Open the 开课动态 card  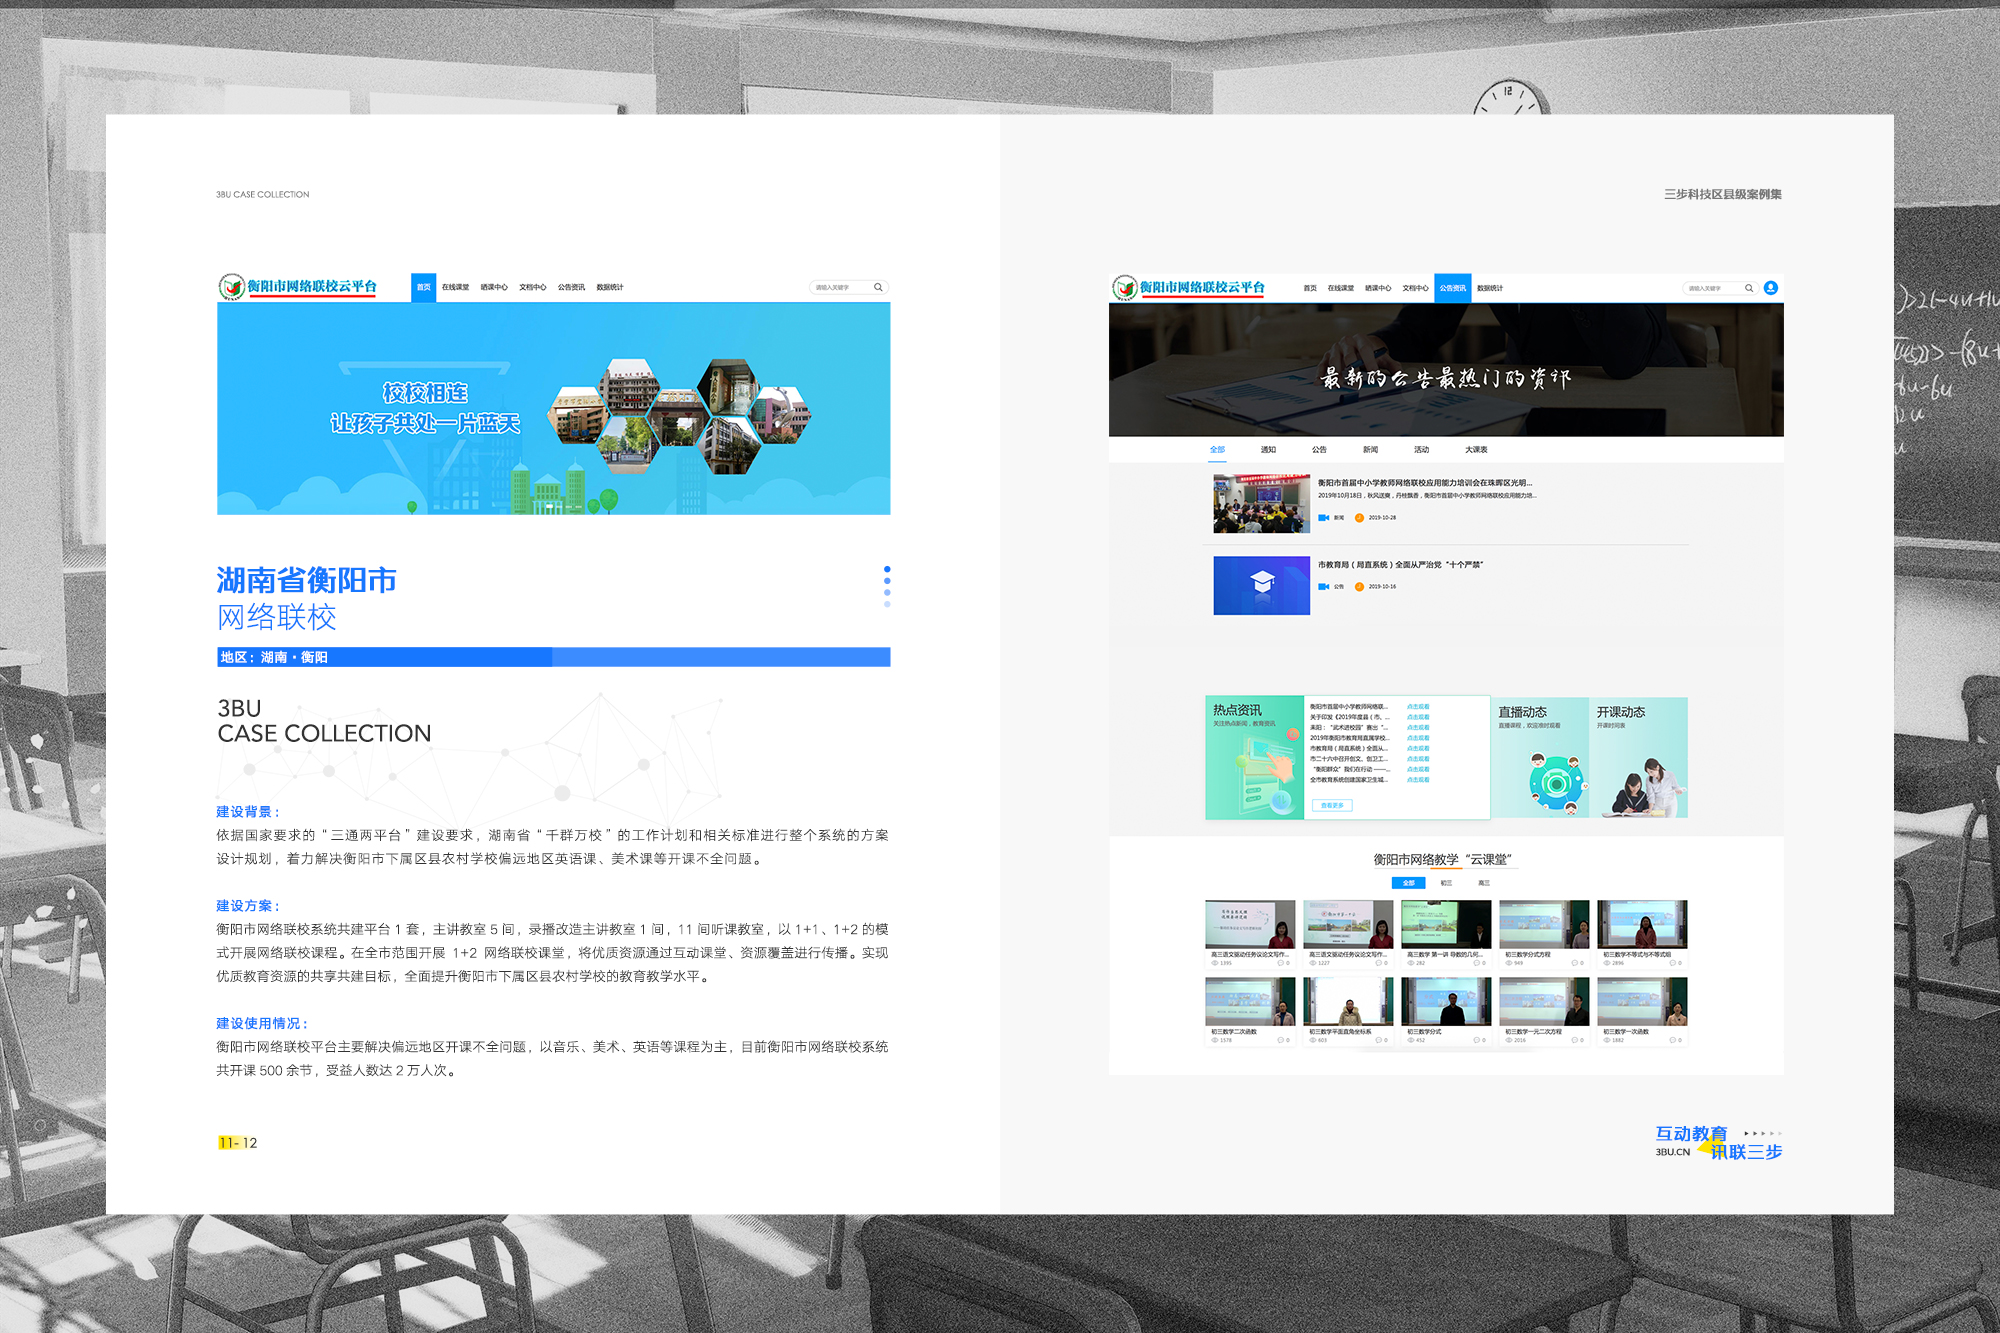[1638, 758]
